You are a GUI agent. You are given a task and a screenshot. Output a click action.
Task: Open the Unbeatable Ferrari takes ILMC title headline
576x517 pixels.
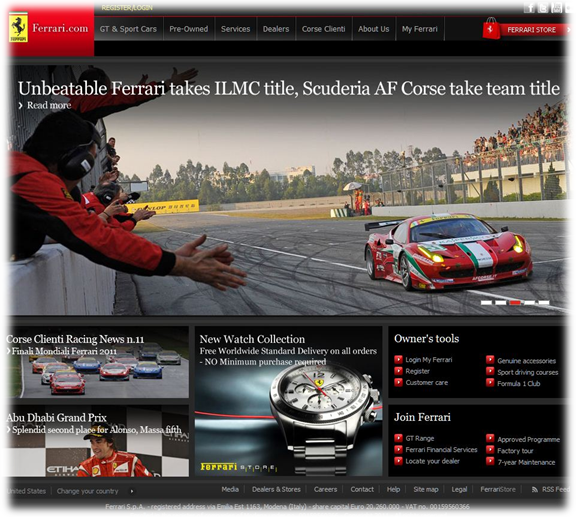click(x=289, y=89)
